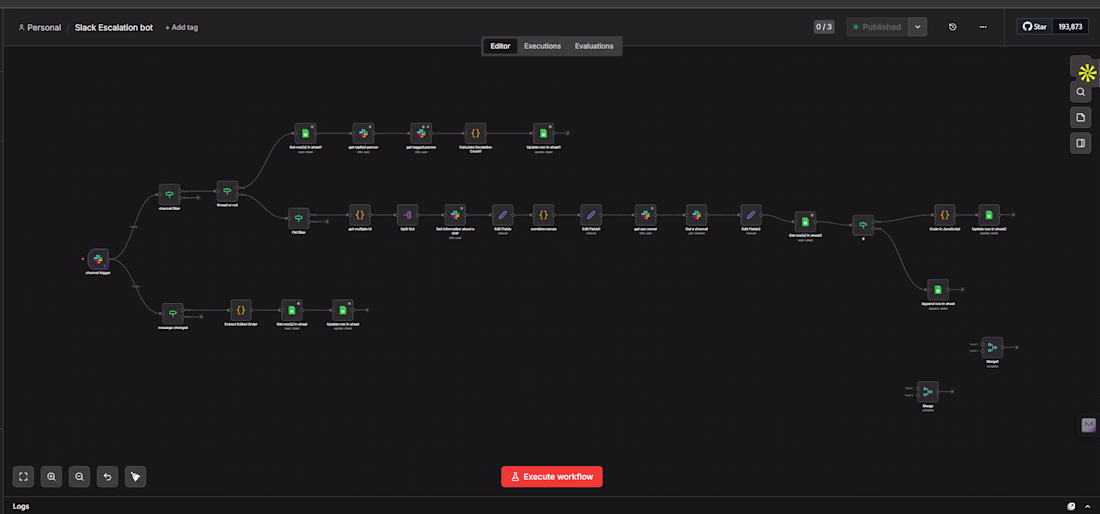Open the Edit Fields node
Image resolution: width=1100 pixels, height=514 pixels.
502,215
